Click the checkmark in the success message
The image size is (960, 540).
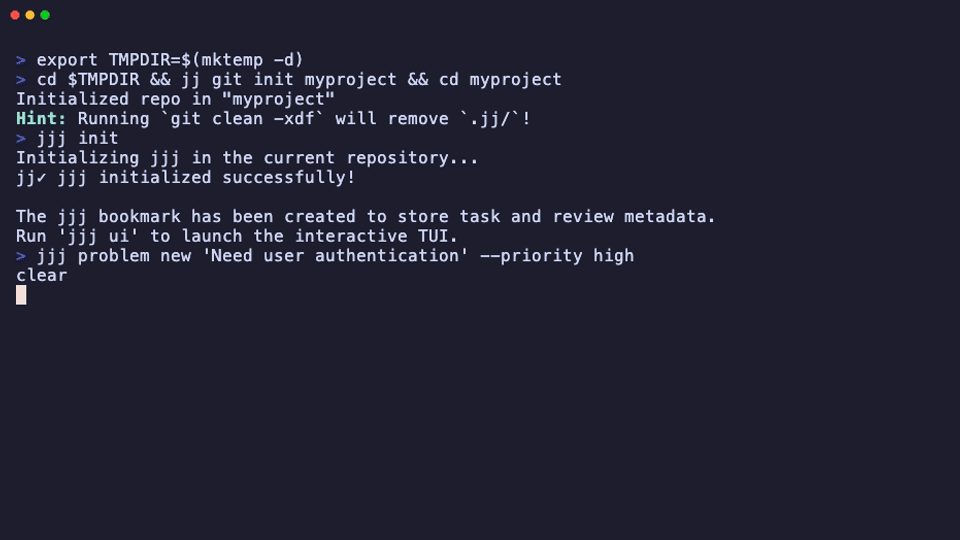tap(41, 178)
